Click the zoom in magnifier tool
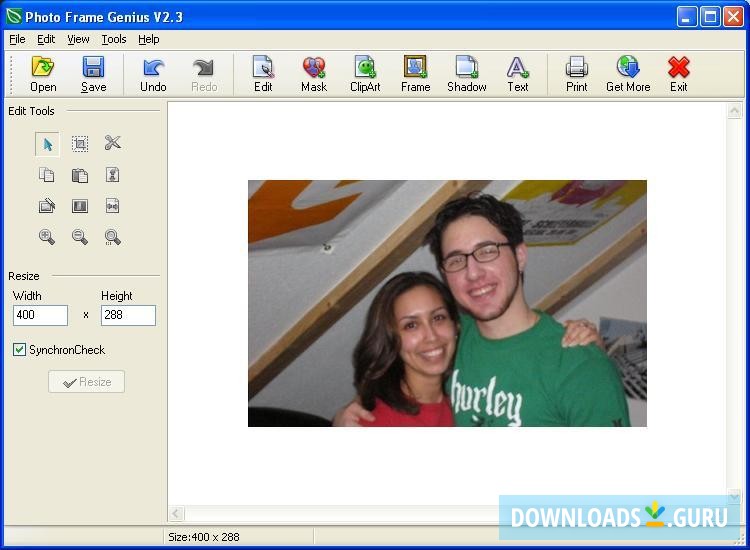Screen dimensions: 750x550 click(x=47, y=237)
